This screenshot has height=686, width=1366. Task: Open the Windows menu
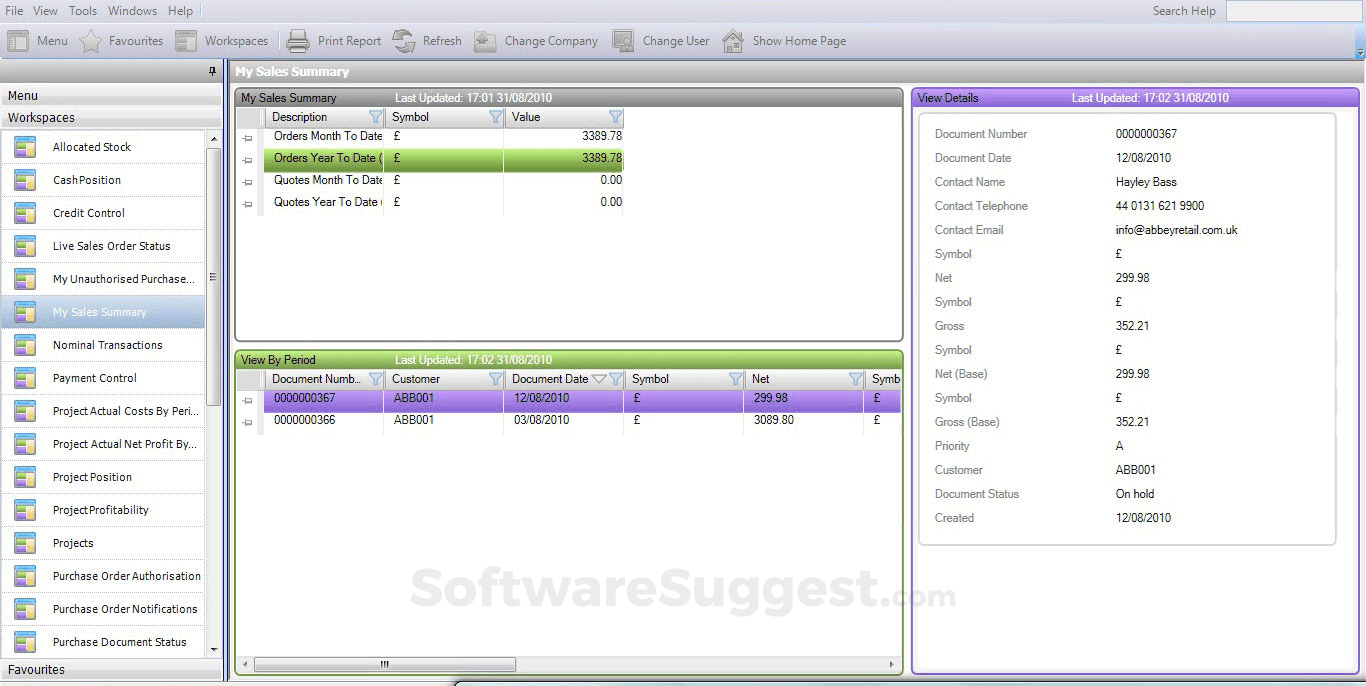[x=131, y=10]
